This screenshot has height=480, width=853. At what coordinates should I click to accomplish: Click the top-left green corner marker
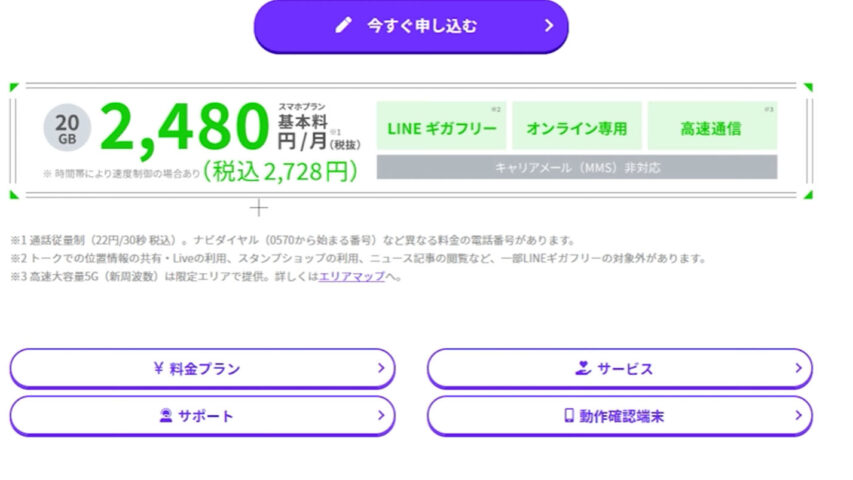coord(14,88)
